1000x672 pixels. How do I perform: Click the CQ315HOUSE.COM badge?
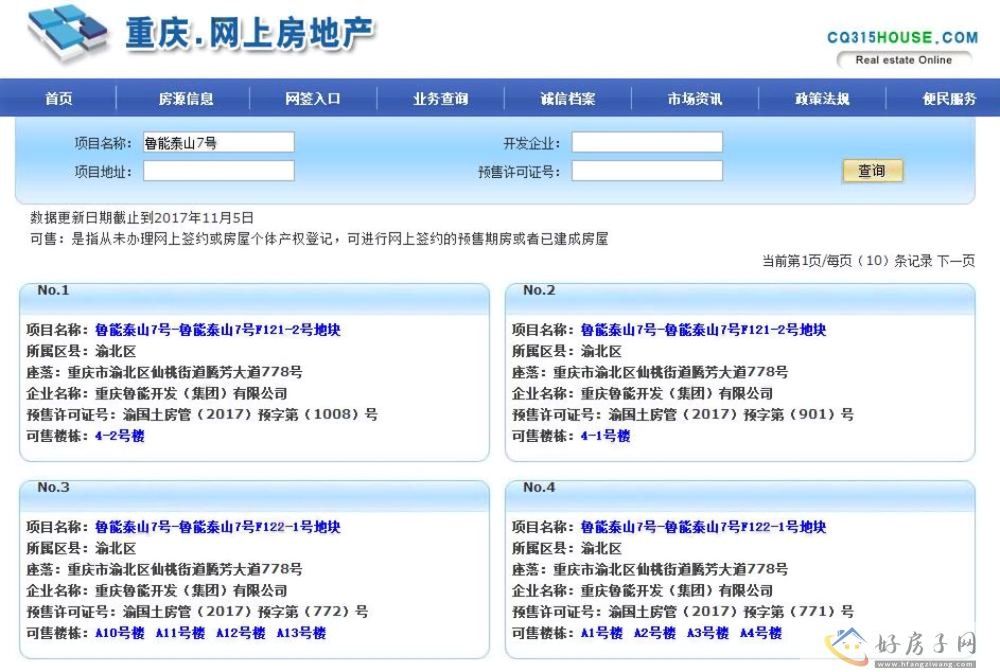pos(902,38)
